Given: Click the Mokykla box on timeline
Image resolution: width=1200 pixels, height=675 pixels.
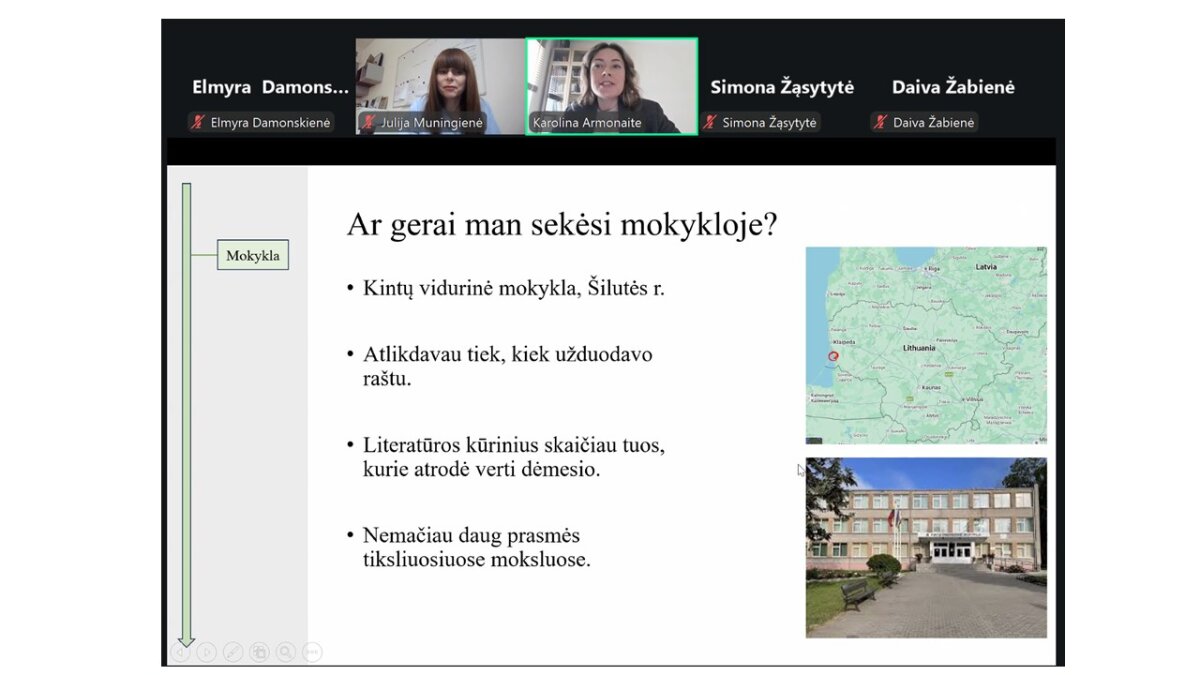Looking at the screenshot, I should click(252, 256).
